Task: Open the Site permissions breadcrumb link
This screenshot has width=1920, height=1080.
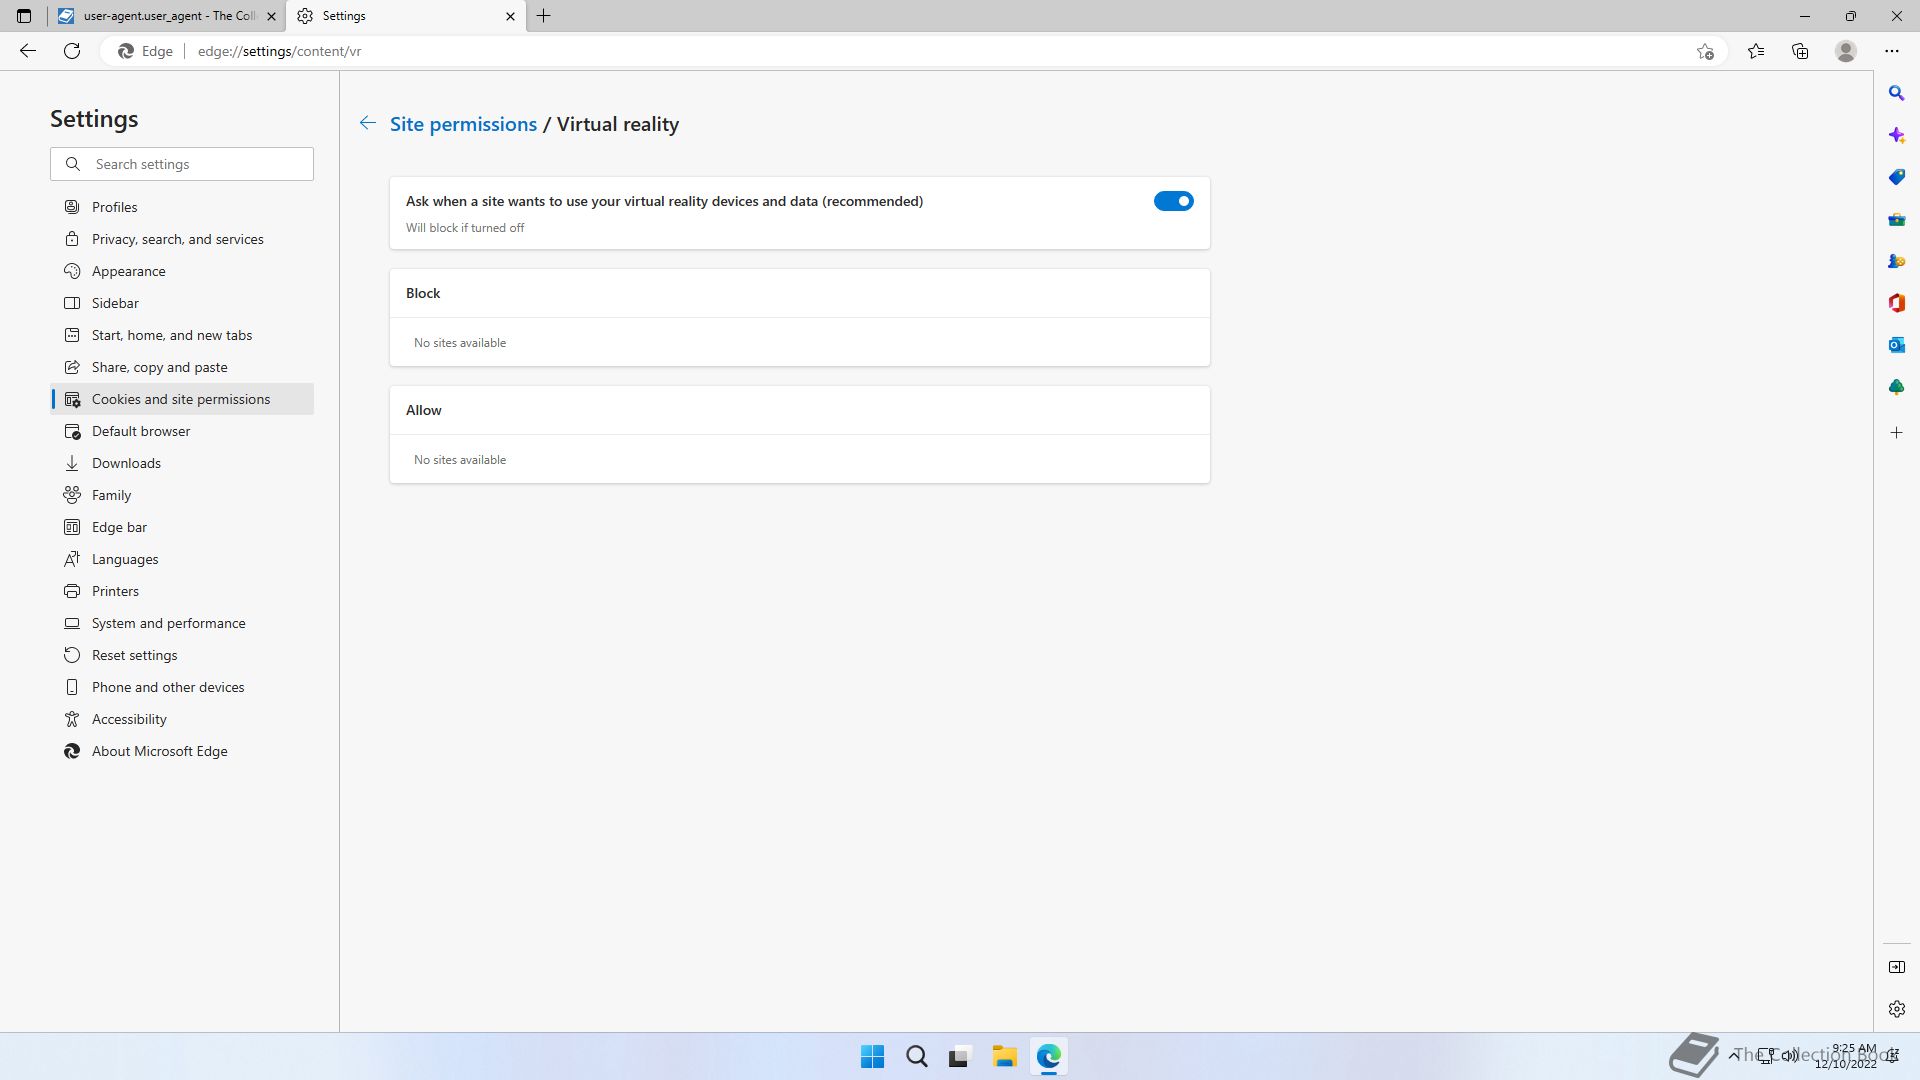Action: 463,124
